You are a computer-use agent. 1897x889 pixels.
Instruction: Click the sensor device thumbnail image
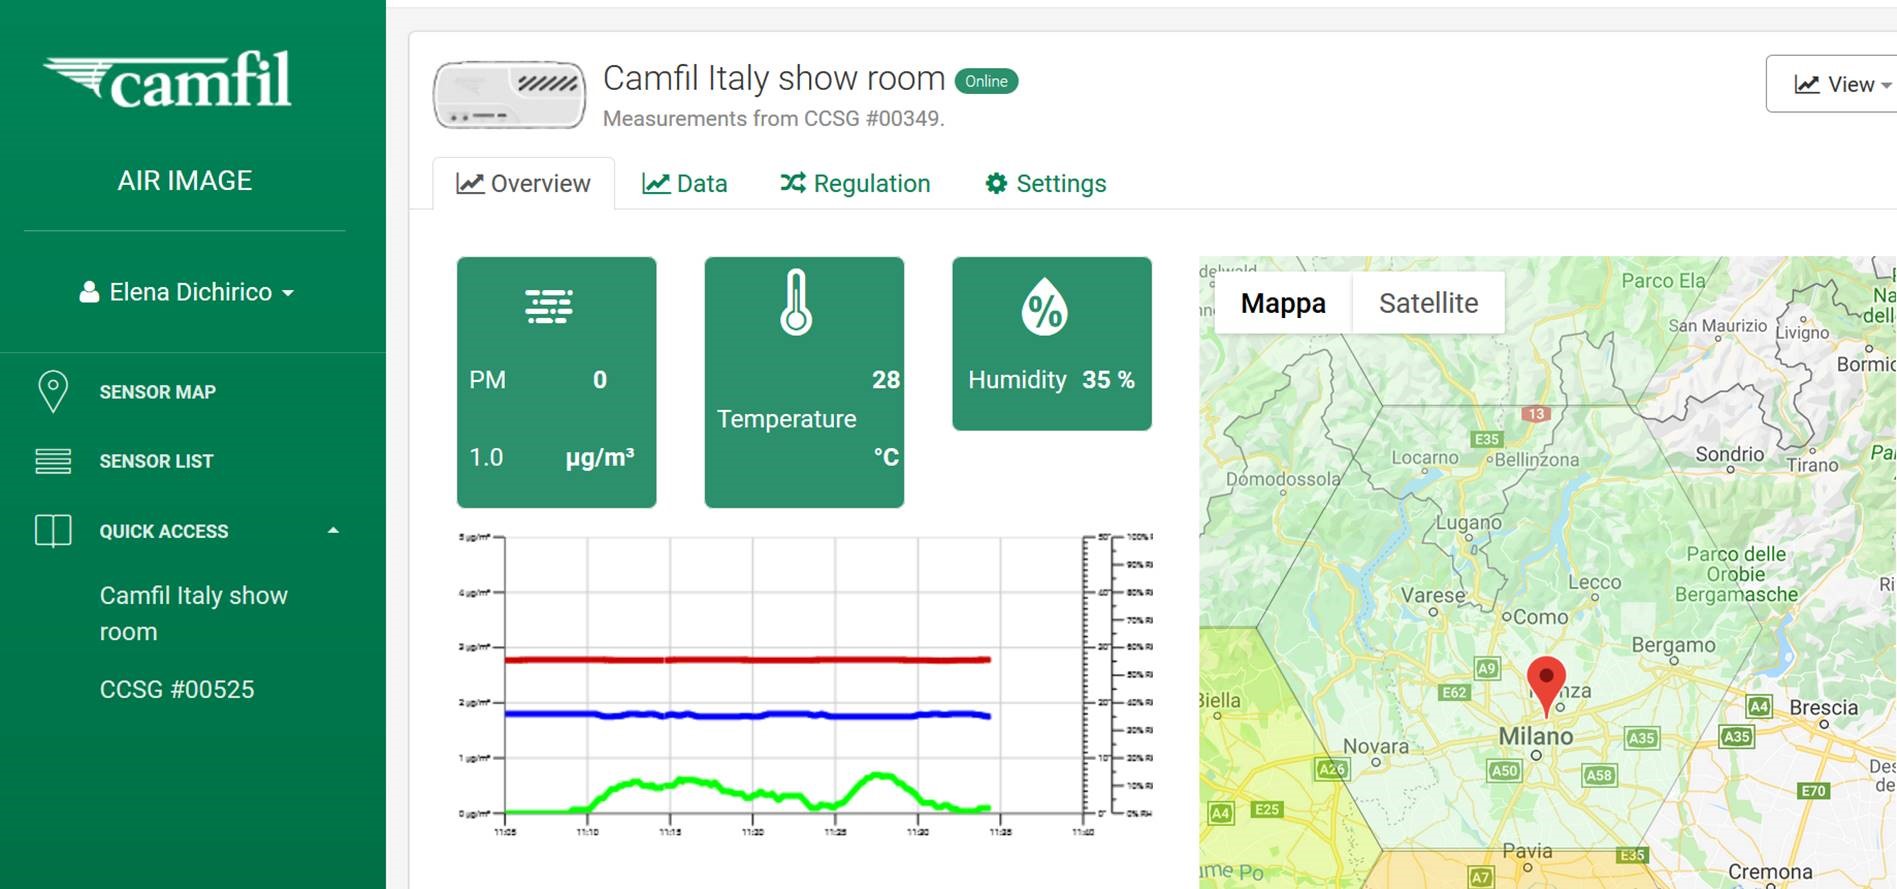[x=509, y=95]
